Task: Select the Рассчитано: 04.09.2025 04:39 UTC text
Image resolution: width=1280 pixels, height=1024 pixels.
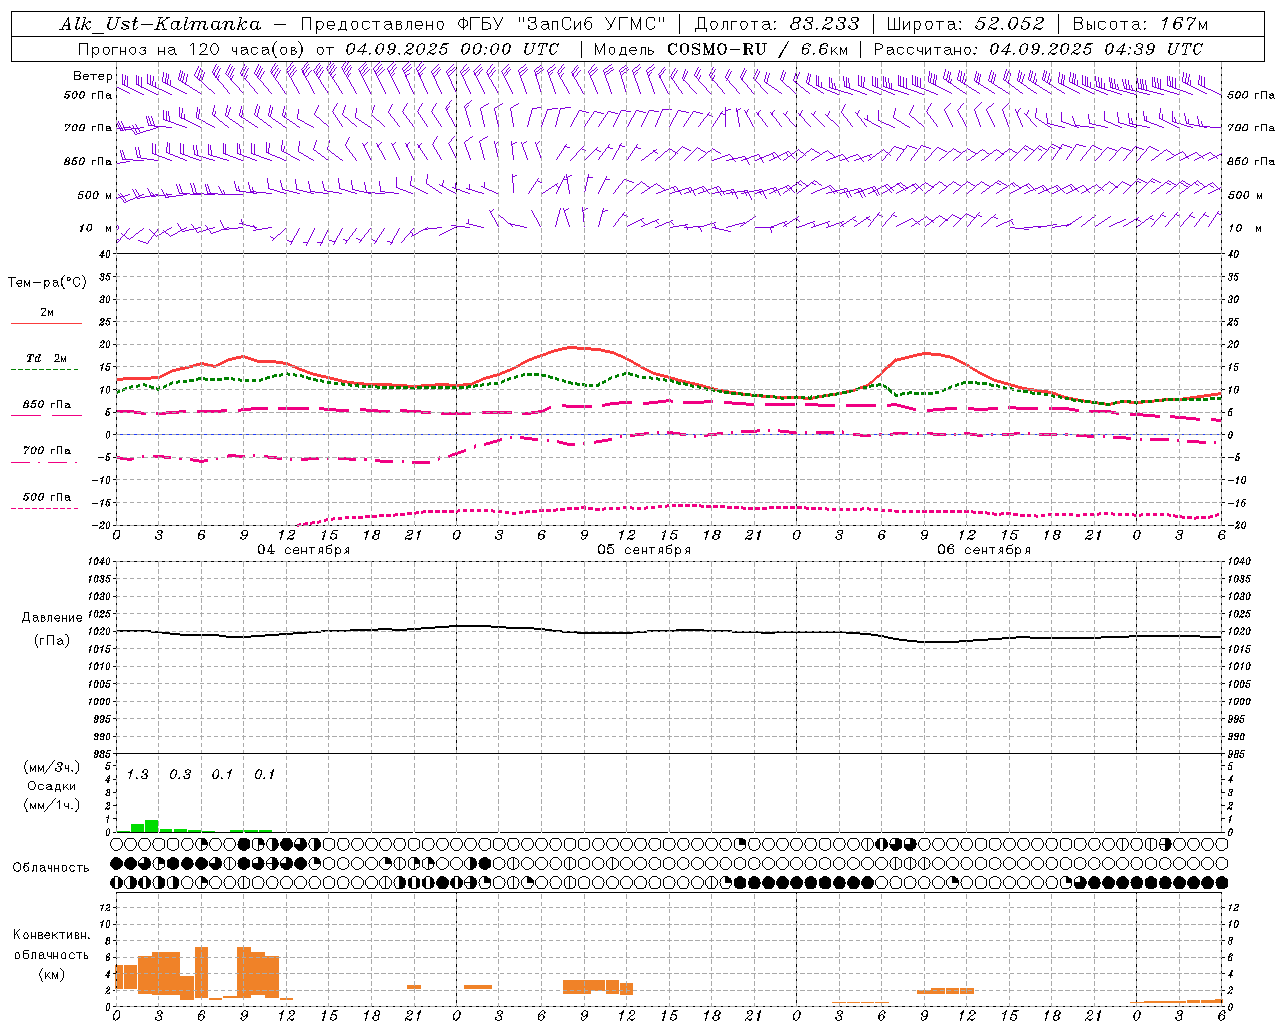Action: click(x=1038, y=49)
